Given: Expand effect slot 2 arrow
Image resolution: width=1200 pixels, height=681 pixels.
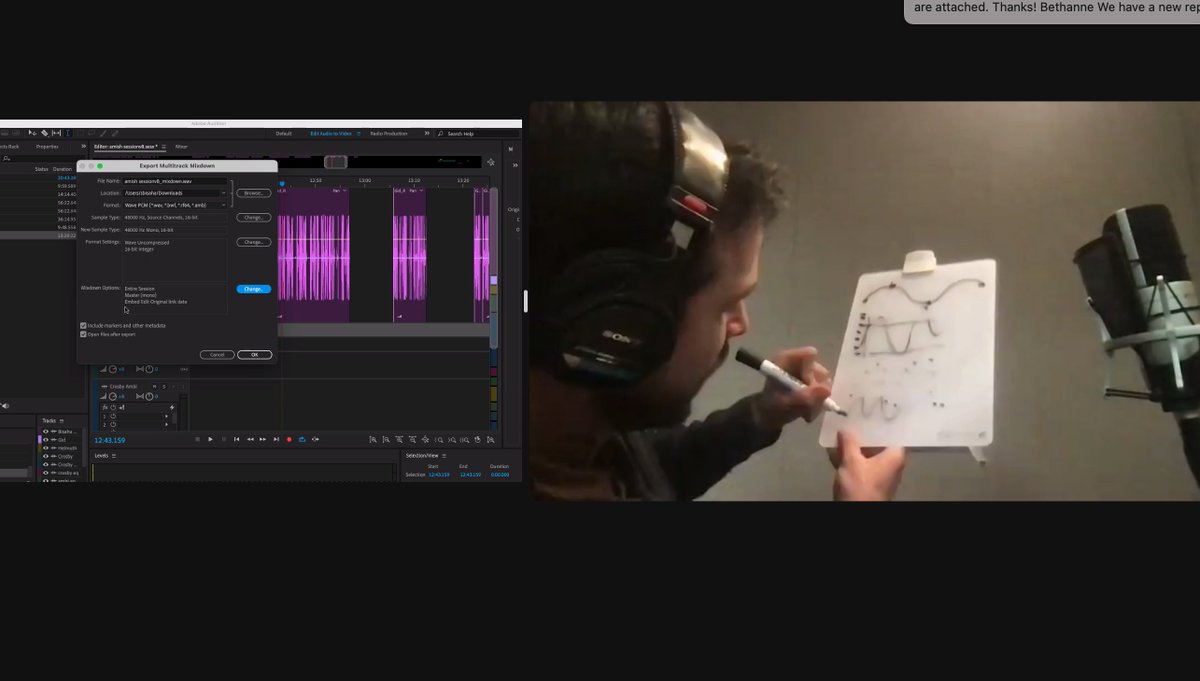Looking at the screenshot, I should 166,425.
